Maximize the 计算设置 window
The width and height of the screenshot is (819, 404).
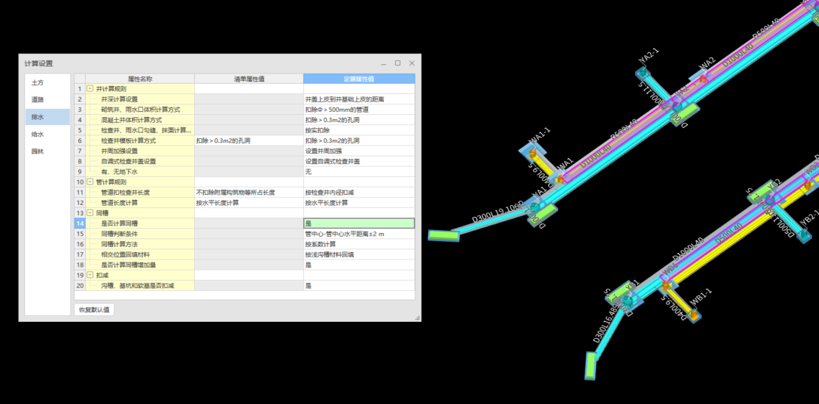397,63
